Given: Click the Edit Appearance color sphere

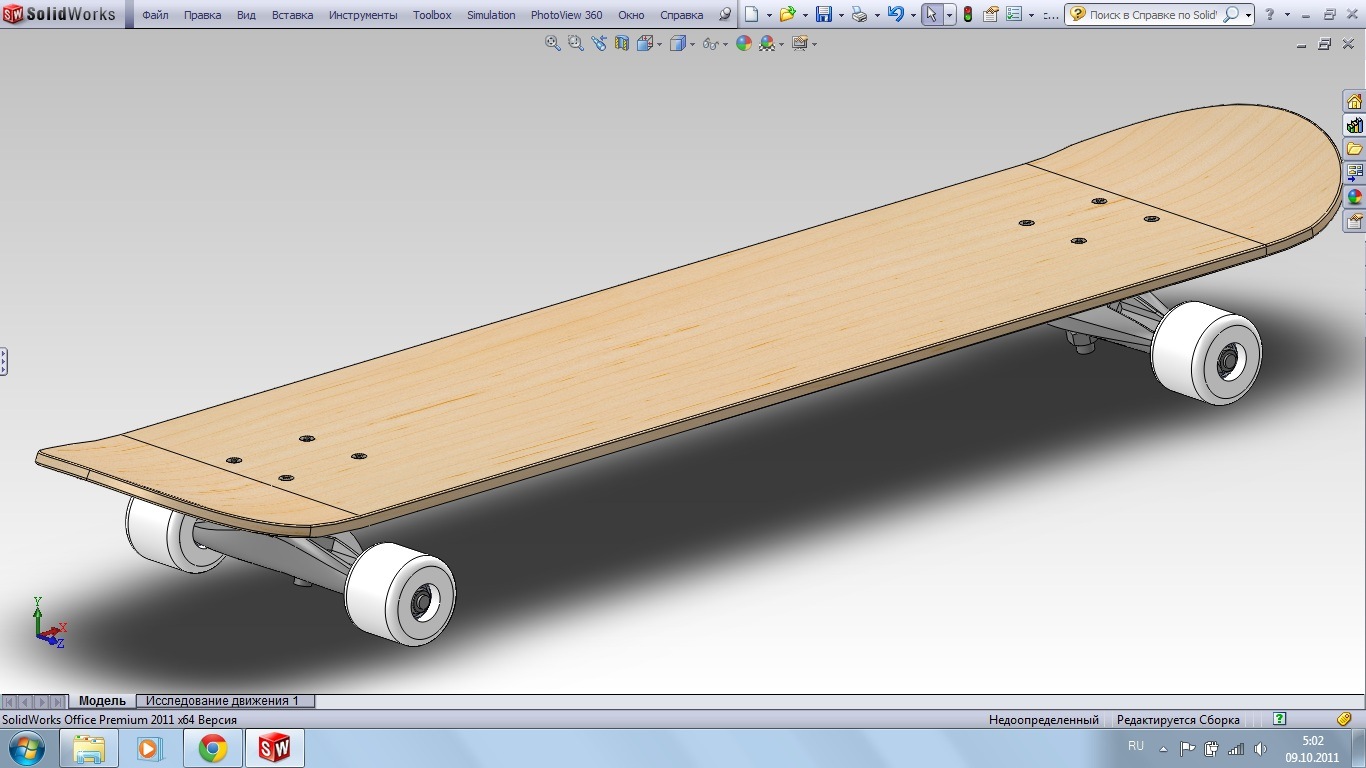Looking at the screenshot, I should click(743, 43).
